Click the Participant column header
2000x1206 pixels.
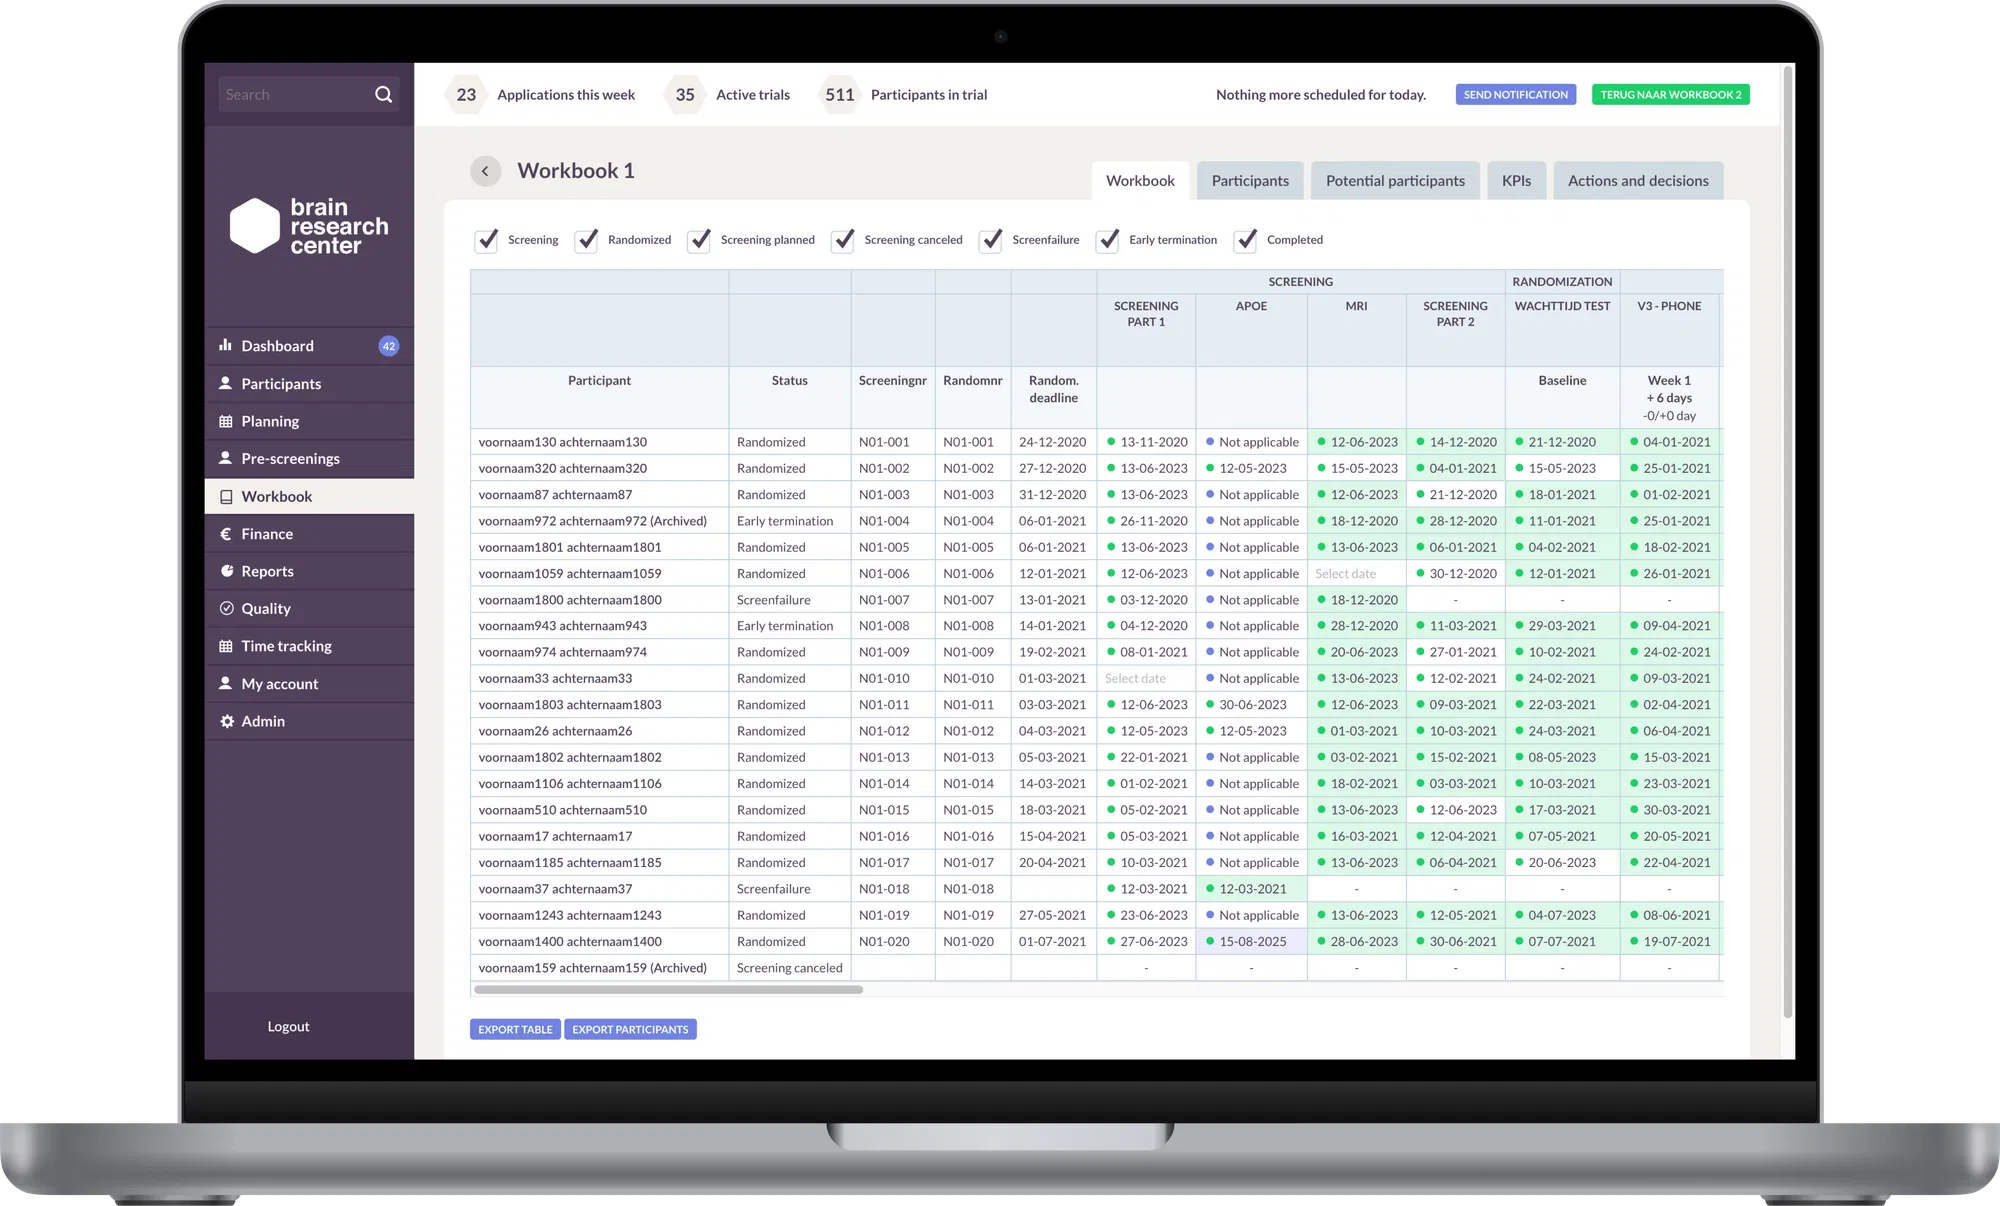[599, 381]
